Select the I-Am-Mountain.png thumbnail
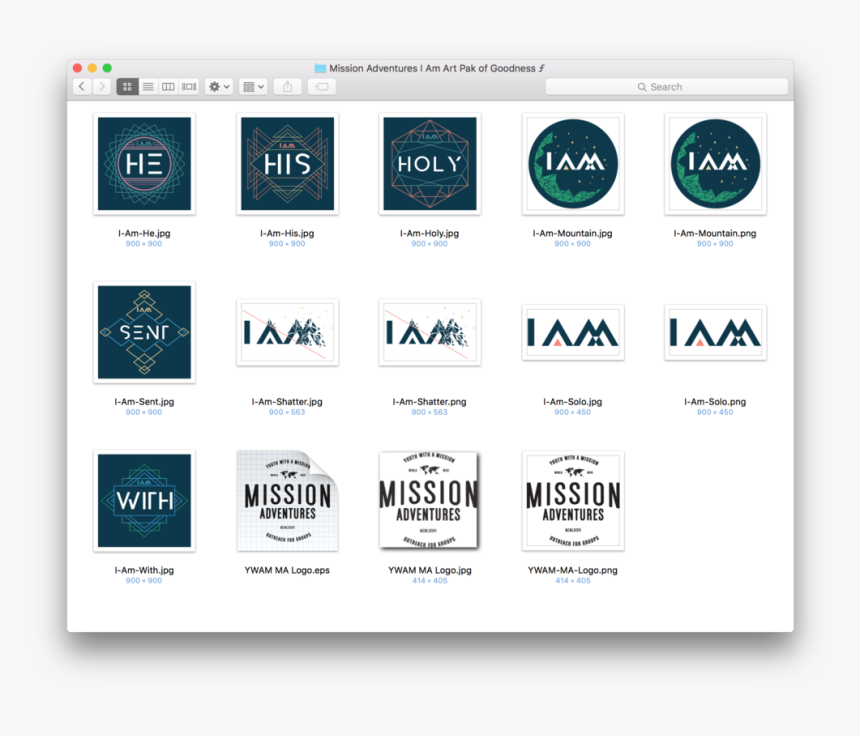Screen dimensions: 860x736 point(716,163)
